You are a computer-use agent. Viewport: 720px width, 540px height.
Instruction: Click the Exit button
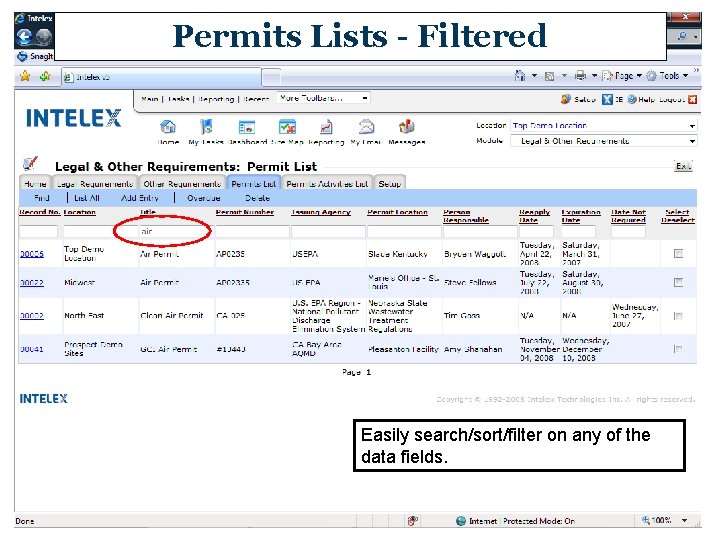(683, 166)
